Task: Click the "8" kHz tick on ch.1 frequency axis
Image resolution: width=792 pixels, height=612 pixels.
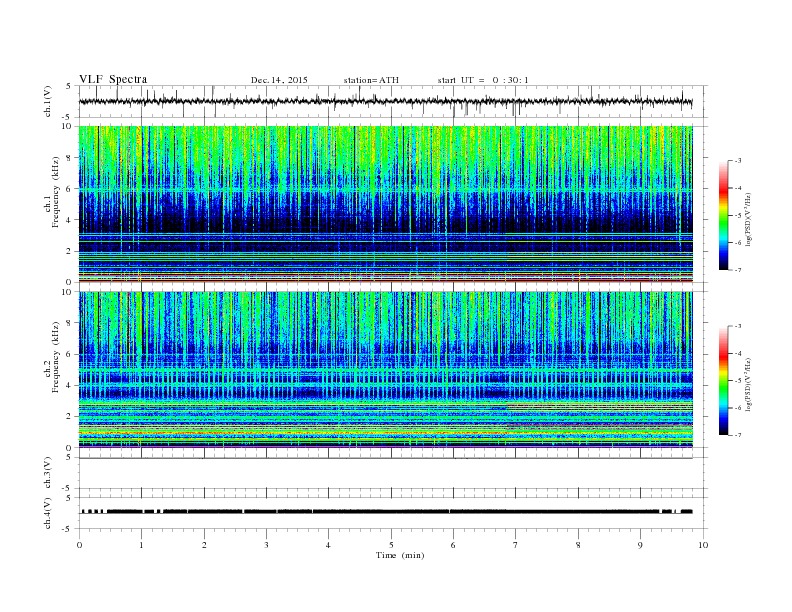Action: pyautogui.click(x=69, y=158)
